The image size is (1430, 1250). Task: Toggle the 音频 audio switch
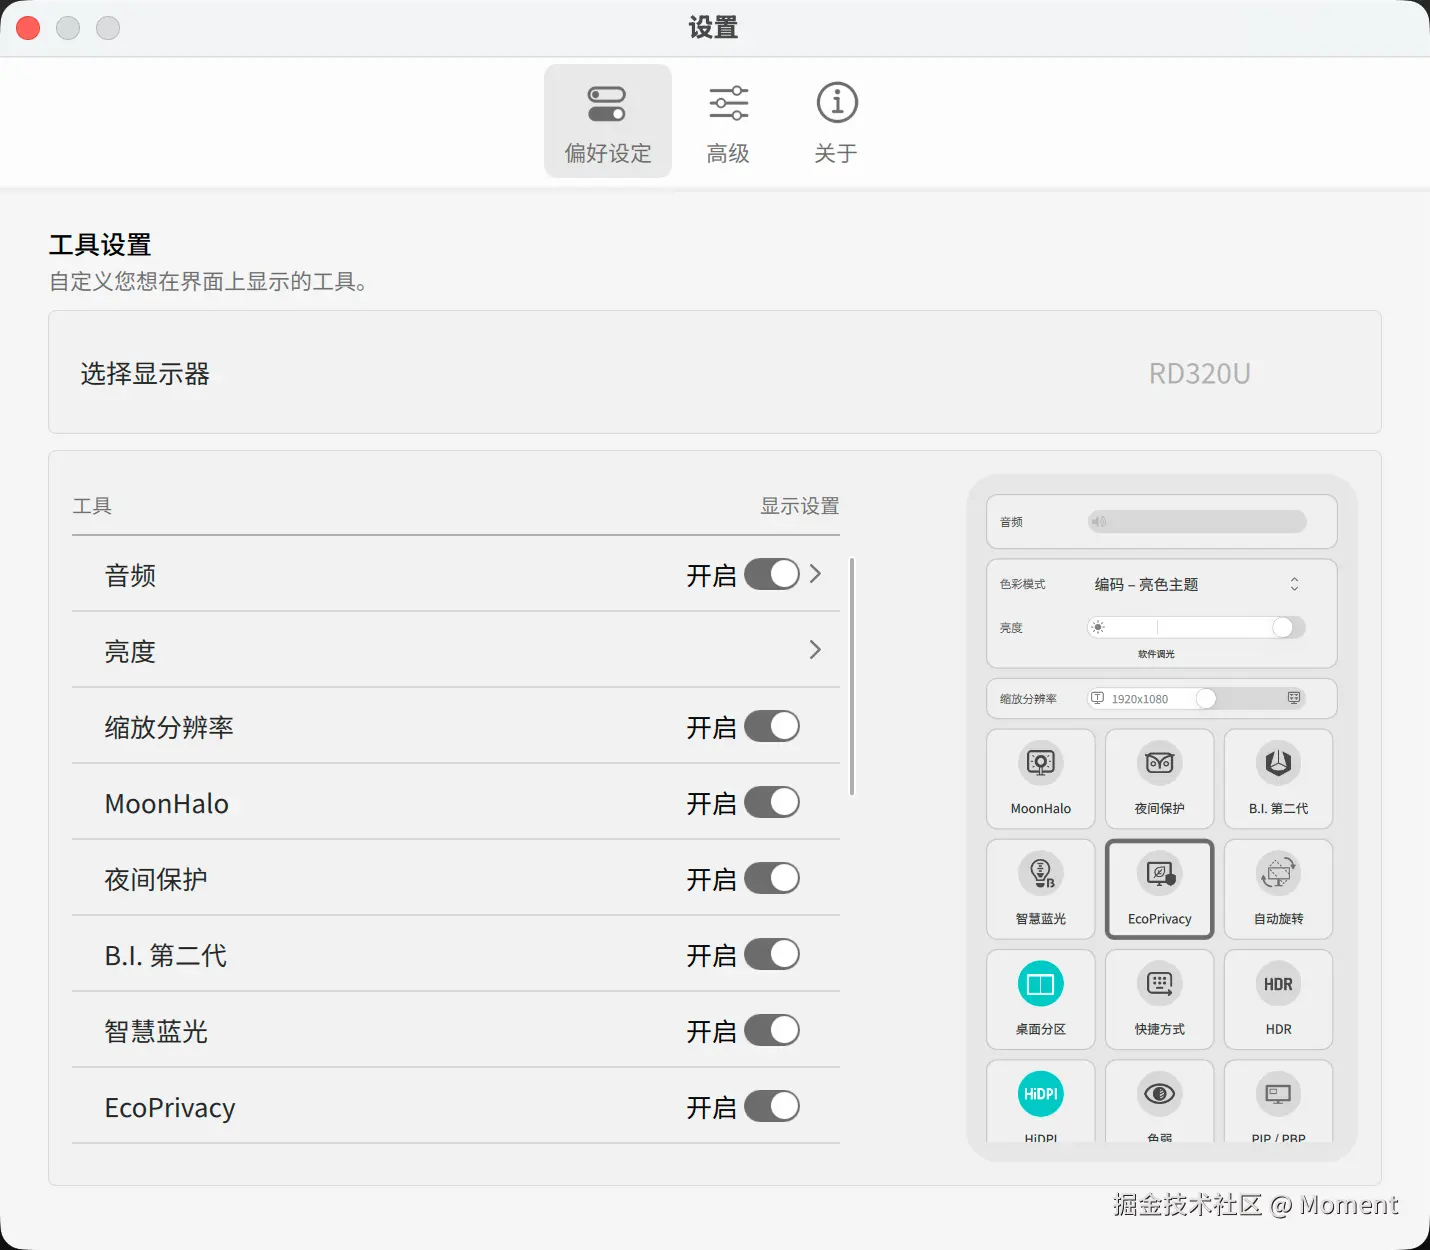click(772, 574)
